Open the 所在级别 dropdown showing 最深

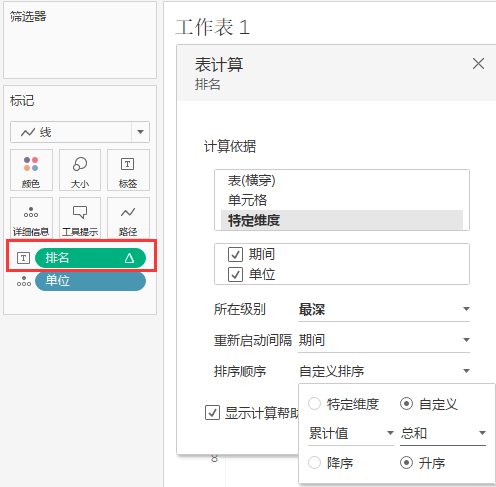[x=384, y=309]
